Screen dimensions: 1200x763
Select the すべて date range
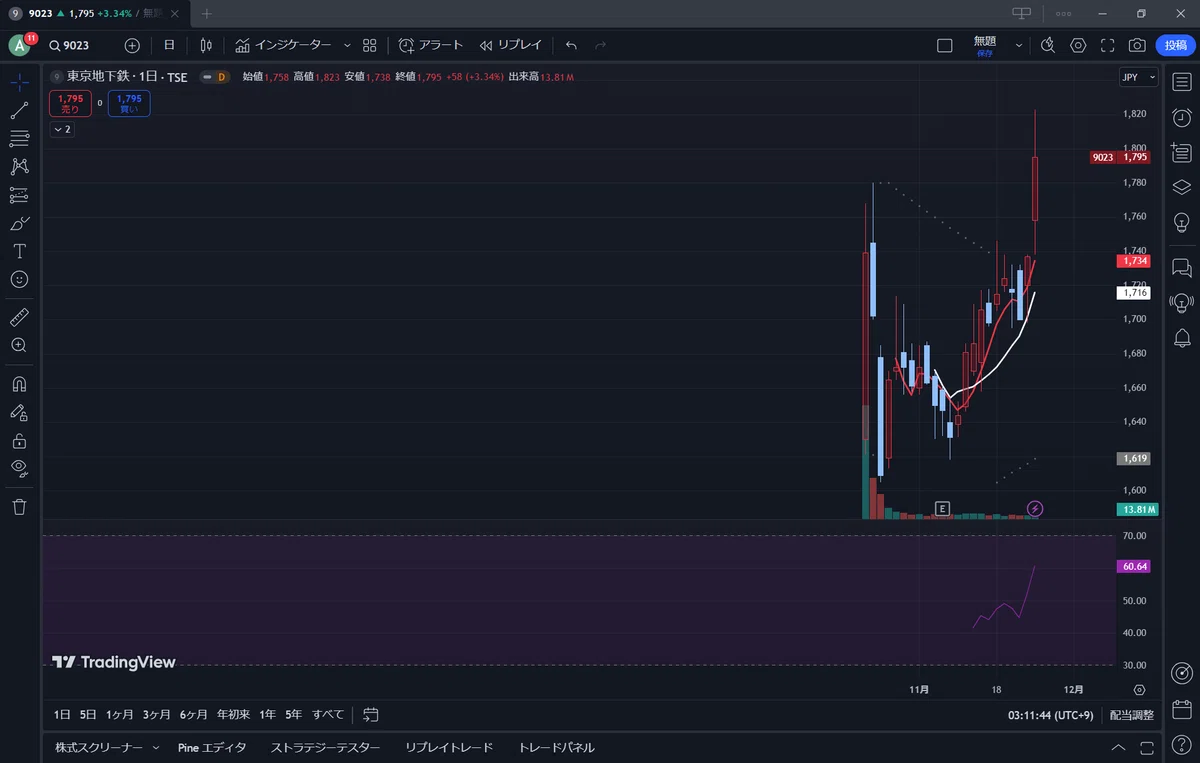(x=328, y=715)
